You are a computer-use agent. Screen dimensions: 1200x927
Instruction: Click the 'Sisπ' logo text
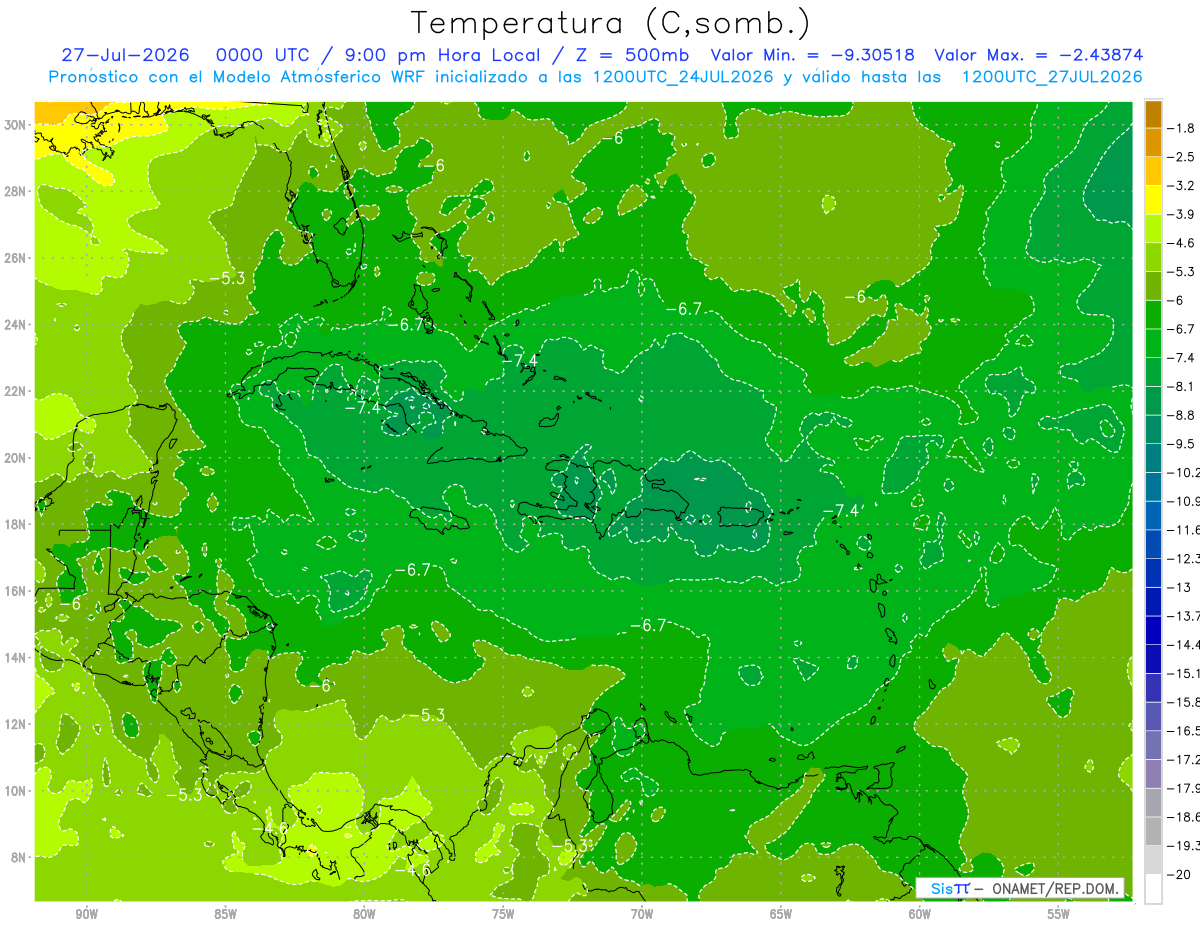click(x=949, y=888)
